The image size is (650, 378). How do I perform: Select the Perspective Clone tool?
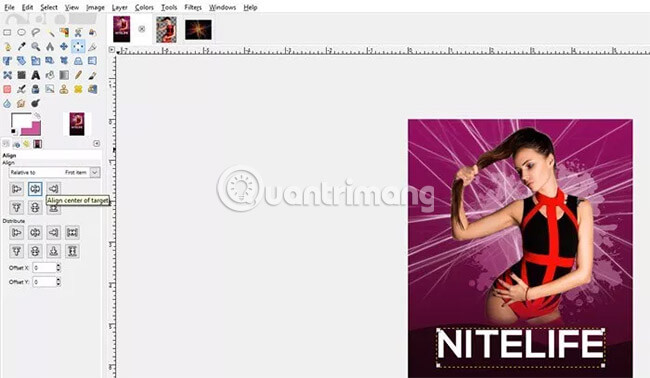[92, 89]
